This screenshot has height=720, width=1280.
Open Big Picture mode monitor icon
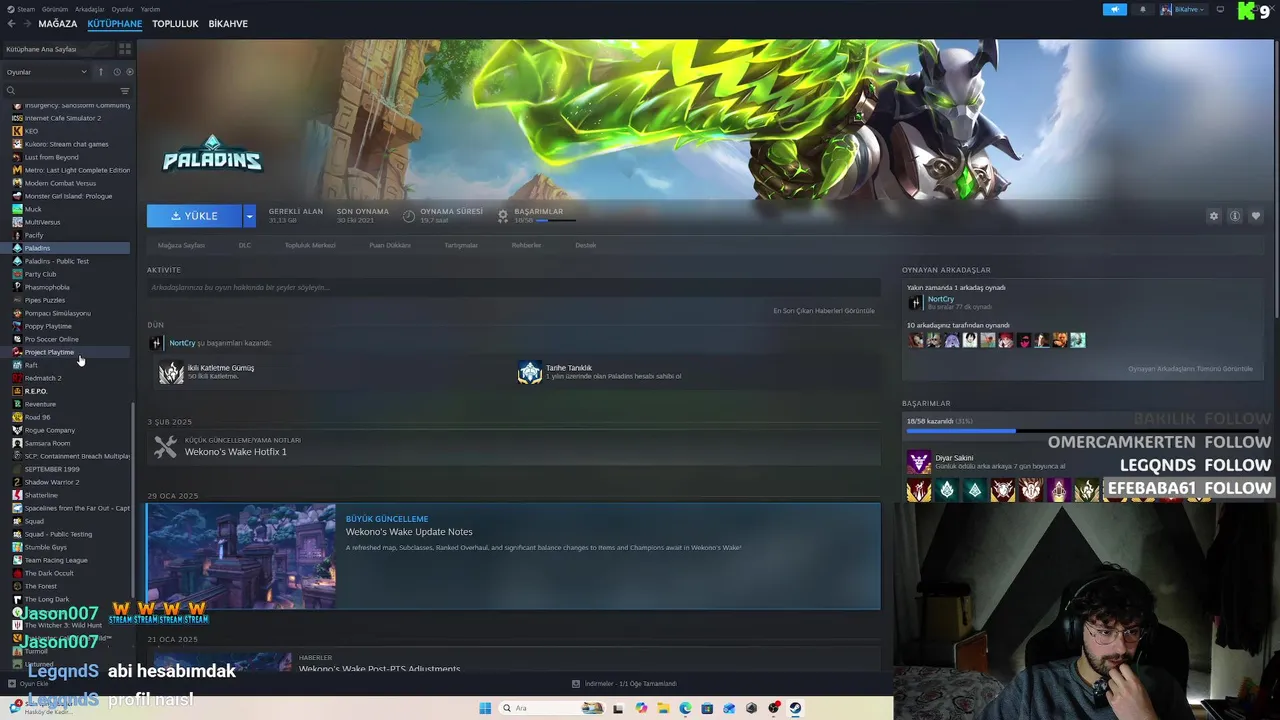coord(1220,9)
